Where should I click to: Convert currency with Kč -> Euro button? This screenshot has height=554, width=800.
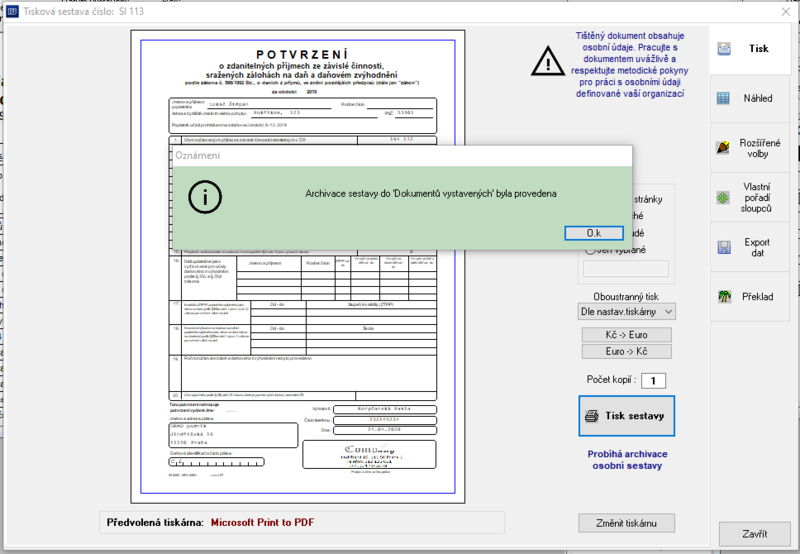tap(627, 335)
